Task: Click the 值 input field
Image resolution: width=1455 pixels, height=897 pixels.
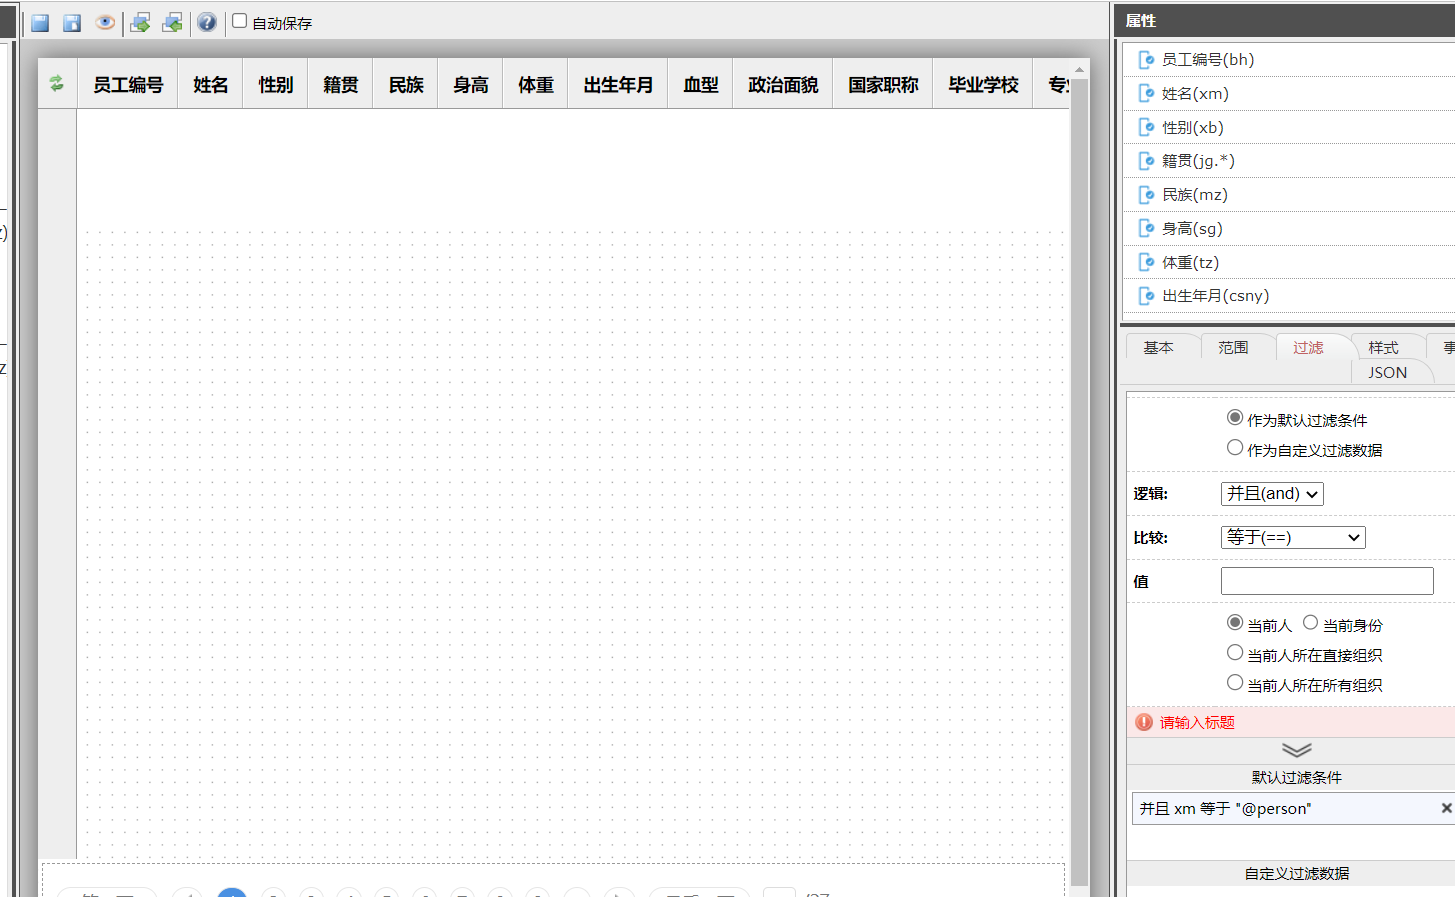Action: click(x=1327, y=581)
